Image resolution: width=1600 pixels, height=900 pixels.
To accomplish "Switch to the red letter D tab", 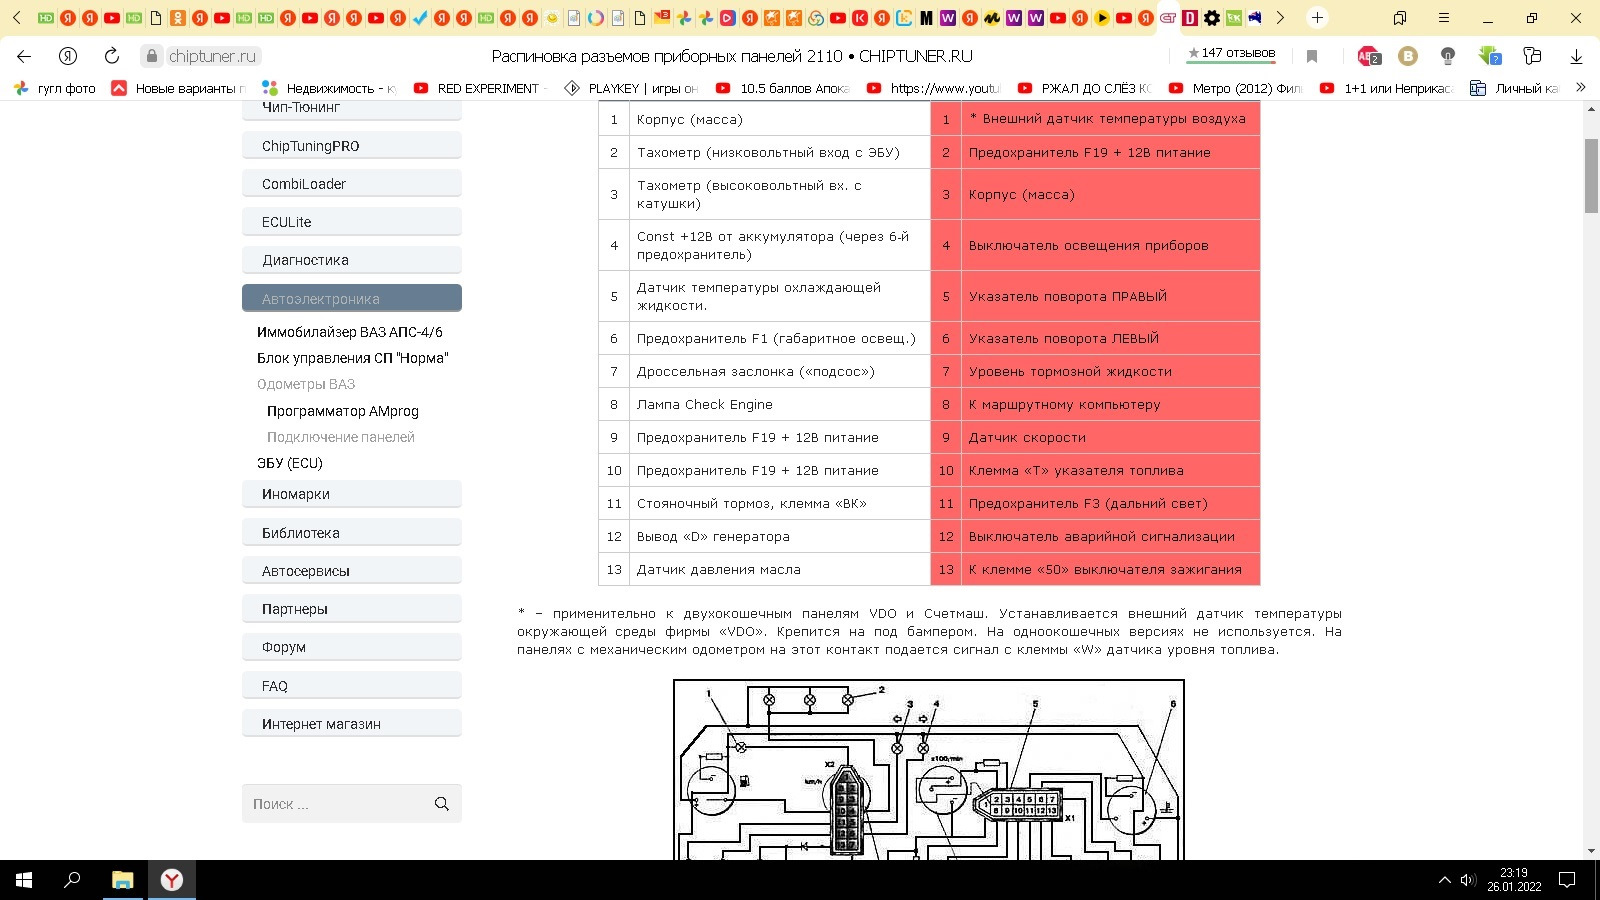I will pyautogui.click(x=1190, y=18).
